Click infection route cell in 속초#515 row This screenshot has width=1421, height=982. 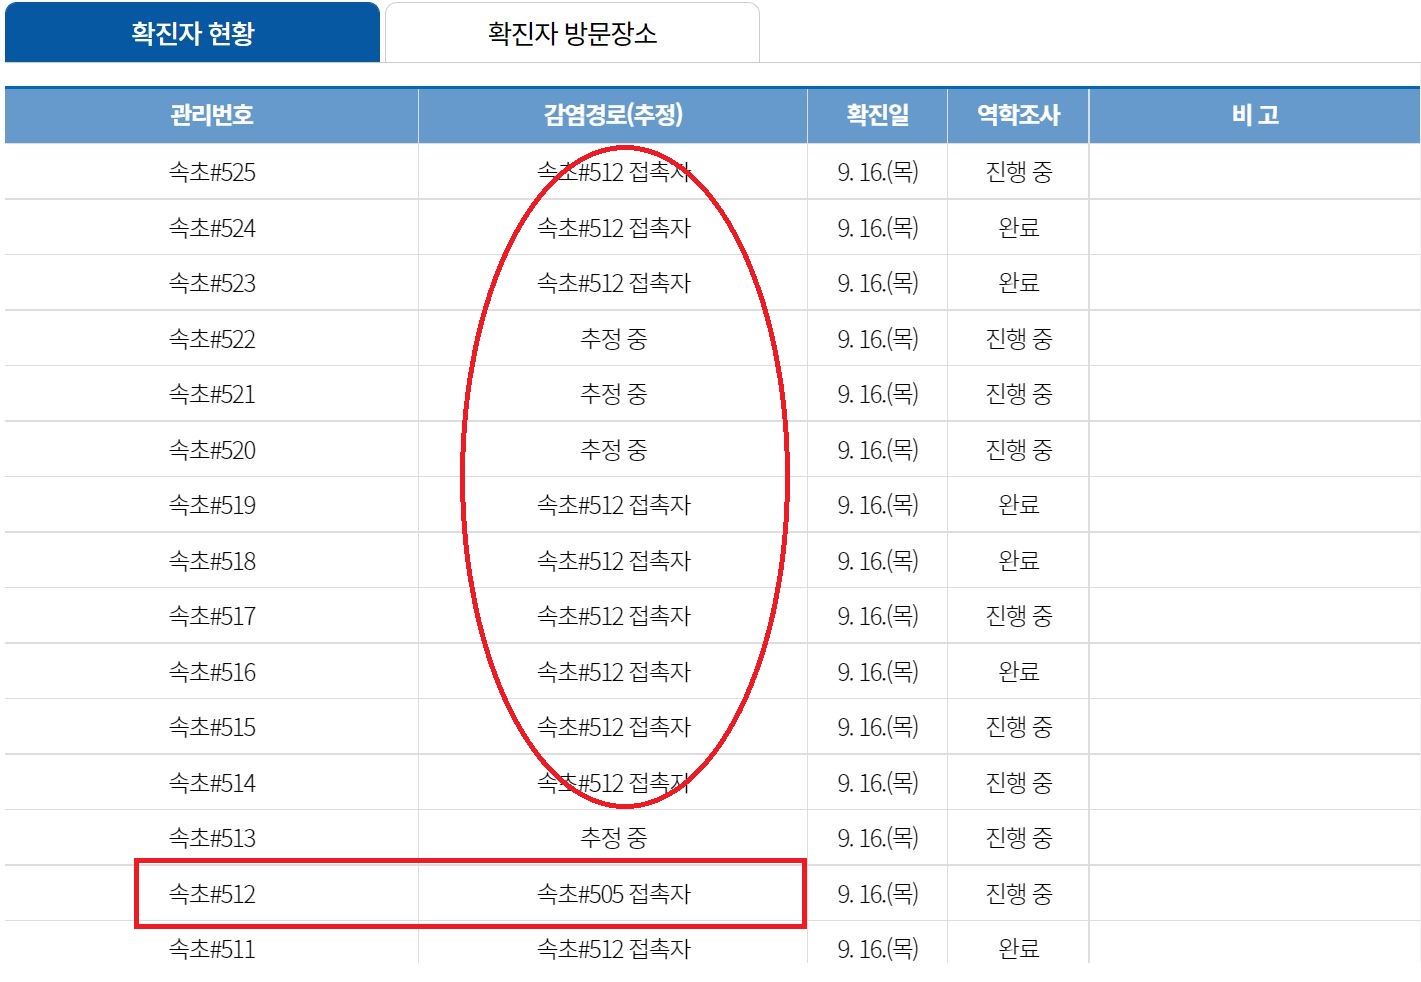click(613, 727)
